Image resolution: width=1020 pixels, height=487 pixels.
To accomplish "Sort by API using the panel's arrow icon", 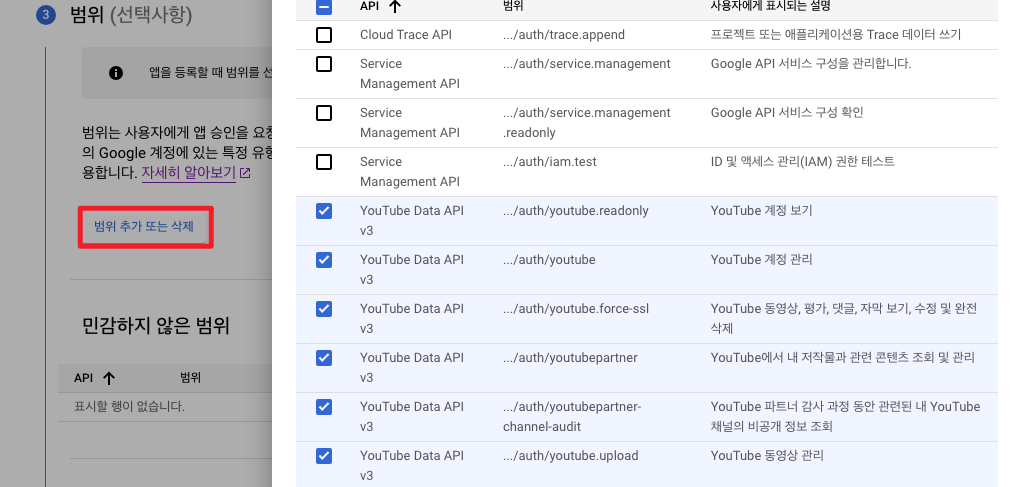I will [395, 7].
